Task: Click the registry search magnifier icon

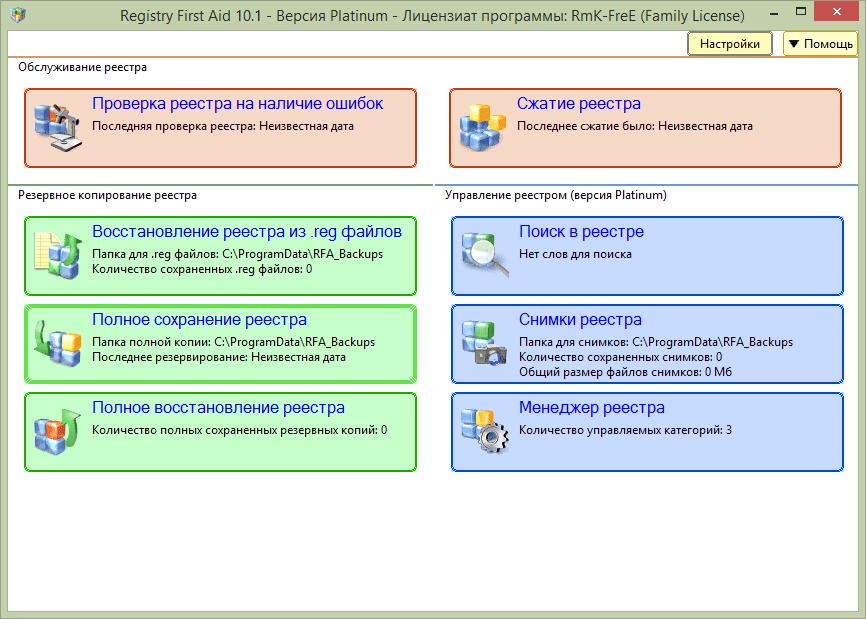Action: point(484,255)
